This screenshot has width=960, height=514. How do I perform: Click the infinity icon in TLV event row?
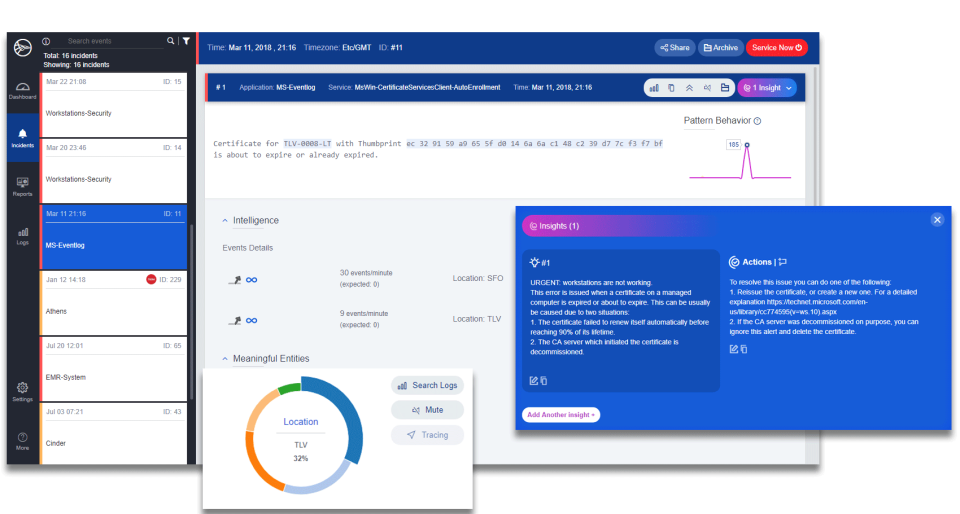[x=252, y=320]
